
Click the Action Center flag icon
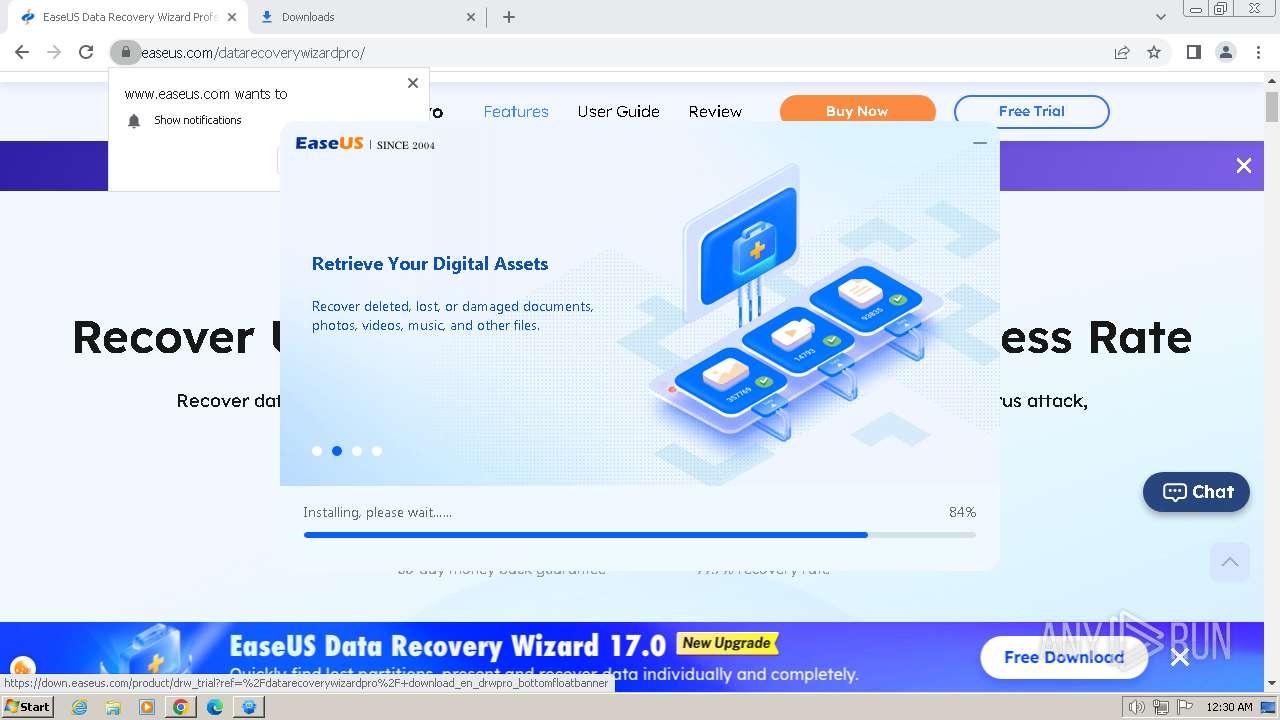coord(1185,707)
